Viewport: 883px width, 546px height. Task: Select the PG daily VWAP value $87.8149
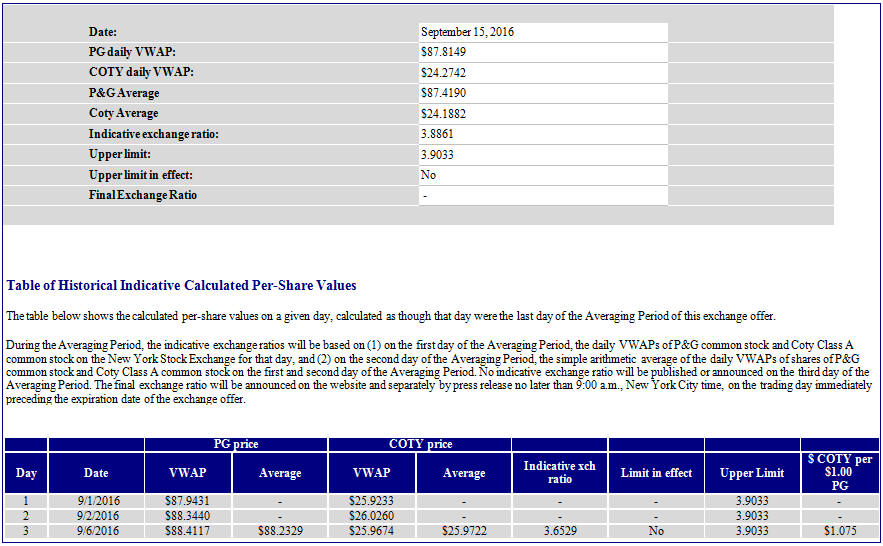[x=443, y=52]
